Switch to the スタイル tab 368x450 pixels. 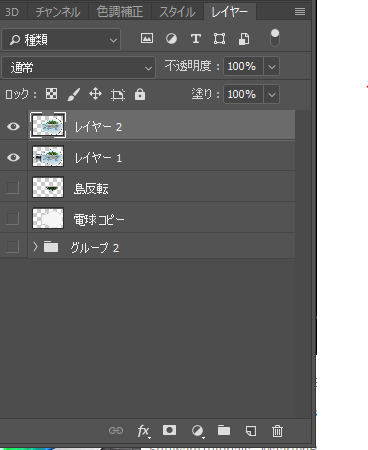point(177,12)
